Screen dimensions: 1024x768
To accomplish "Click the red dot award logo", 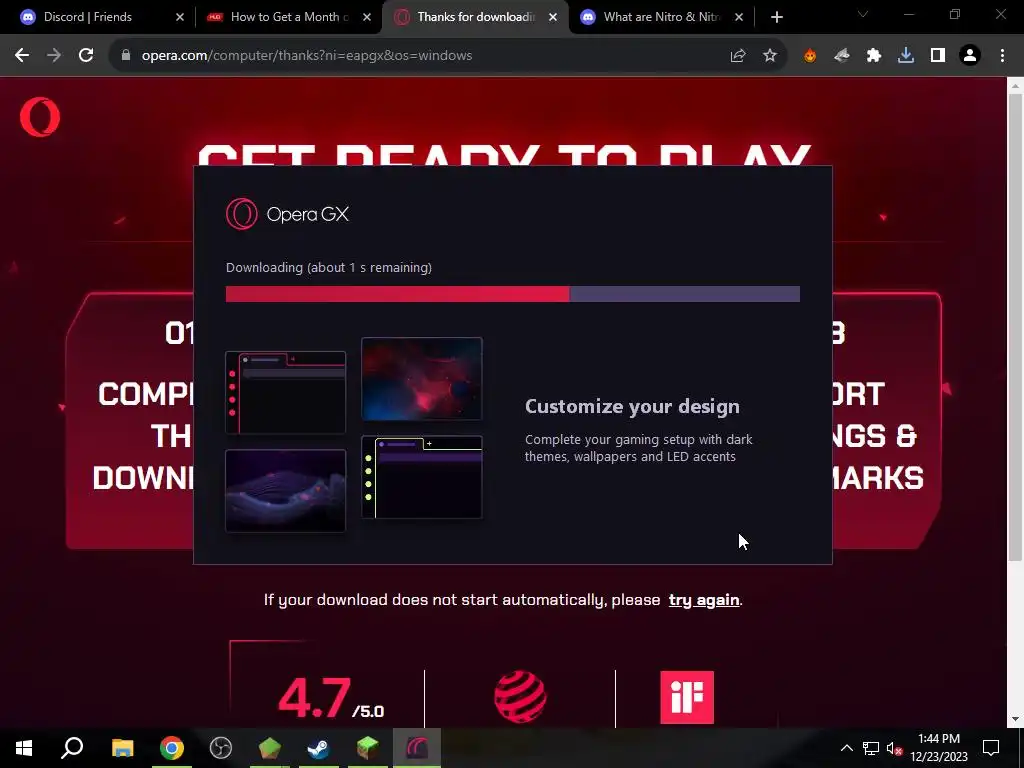I will (520, 697).
